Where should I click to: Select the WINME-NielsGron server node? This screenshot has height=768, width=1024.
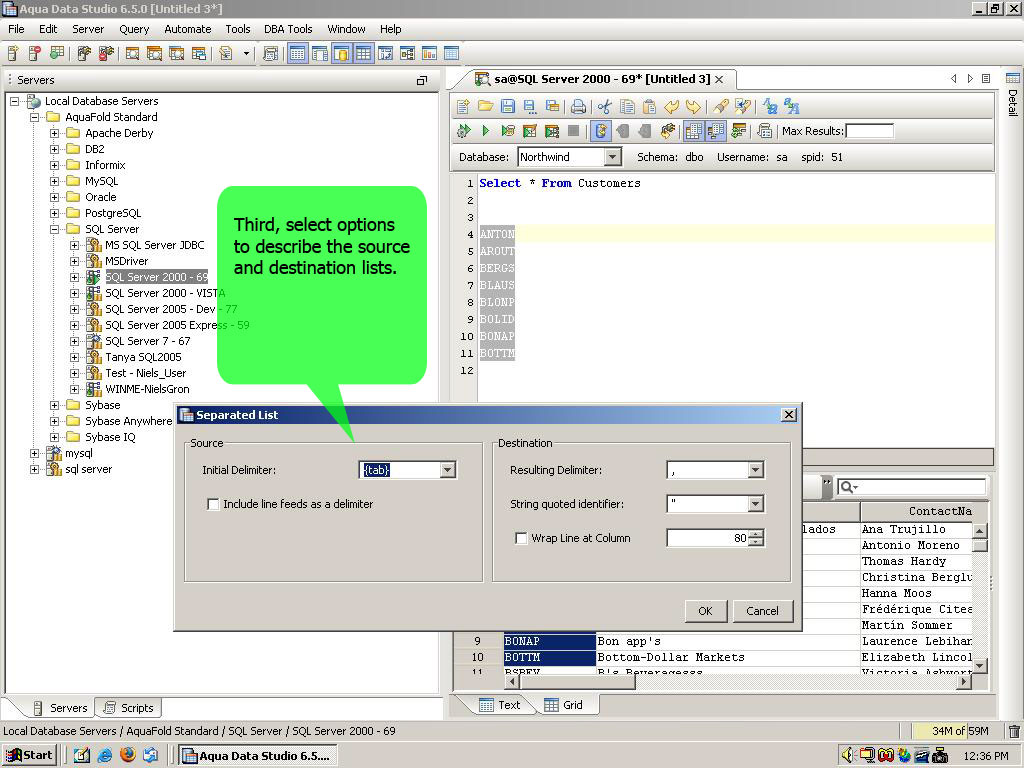coord(147,389)
